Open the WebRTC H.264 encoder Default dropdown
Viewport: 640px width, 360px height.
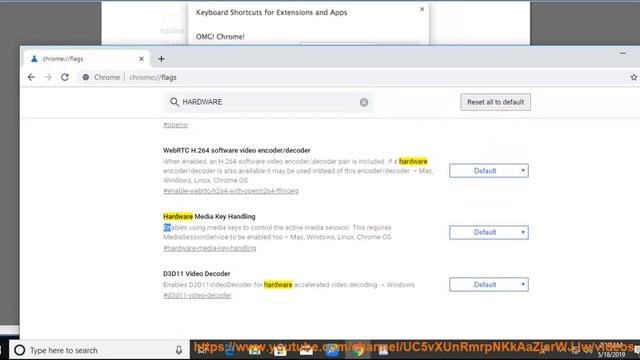point(489,171)
